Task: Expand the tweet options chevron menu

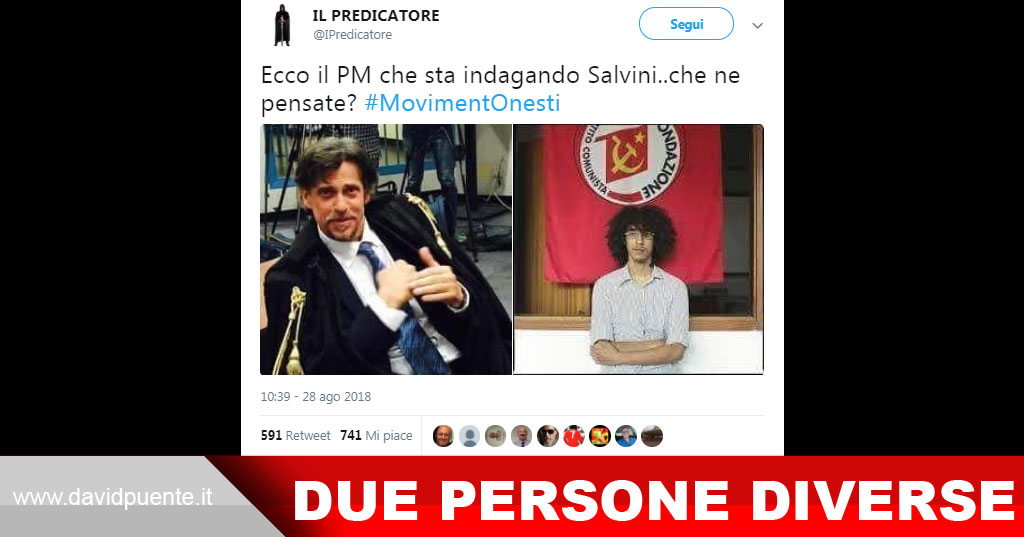Action: [x=758, y=25]
